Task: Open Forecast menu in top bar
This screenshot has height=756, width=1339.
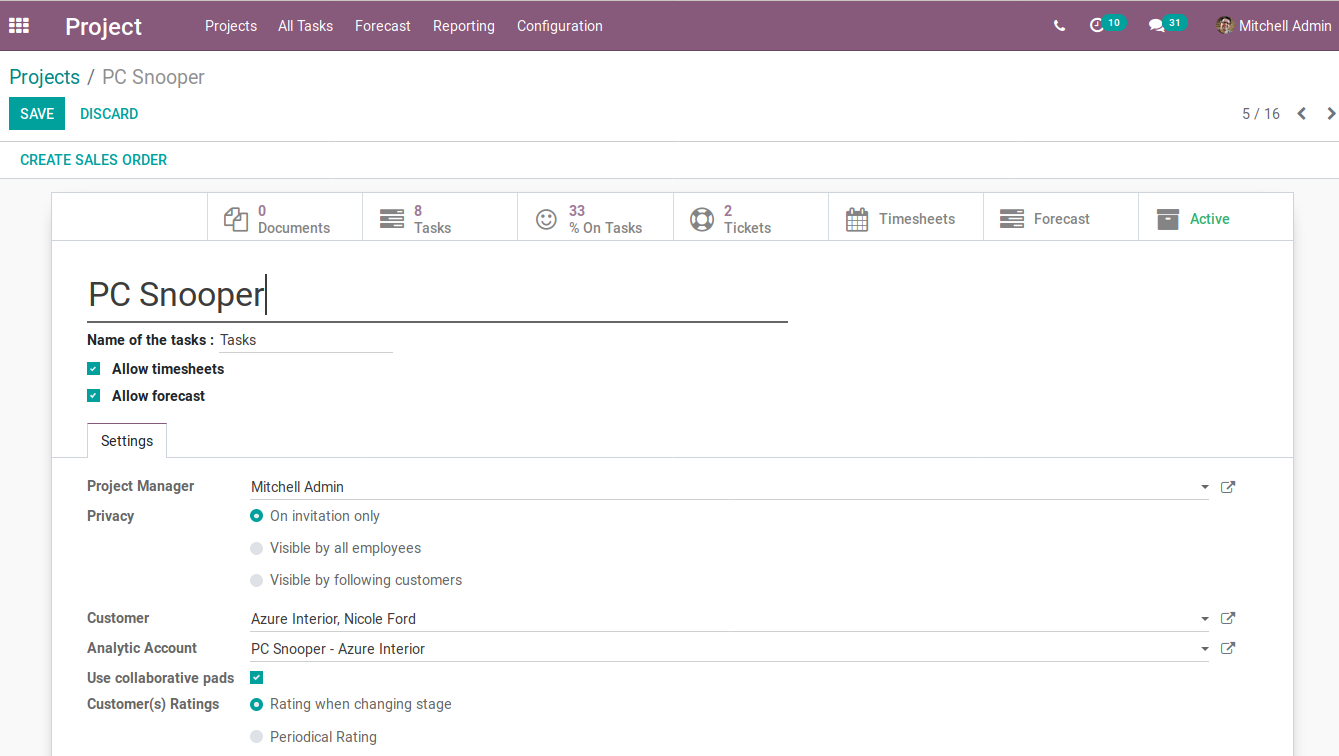Action: click(383, 26)
